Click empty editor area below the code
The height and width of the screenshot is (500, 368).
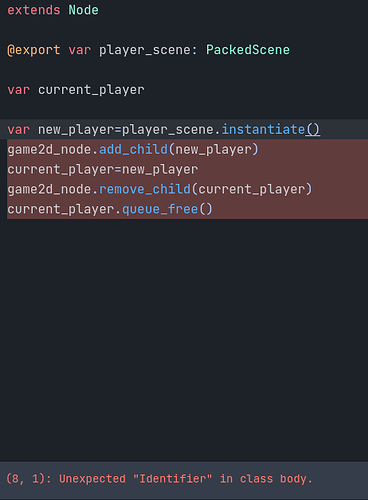(184, 333)
